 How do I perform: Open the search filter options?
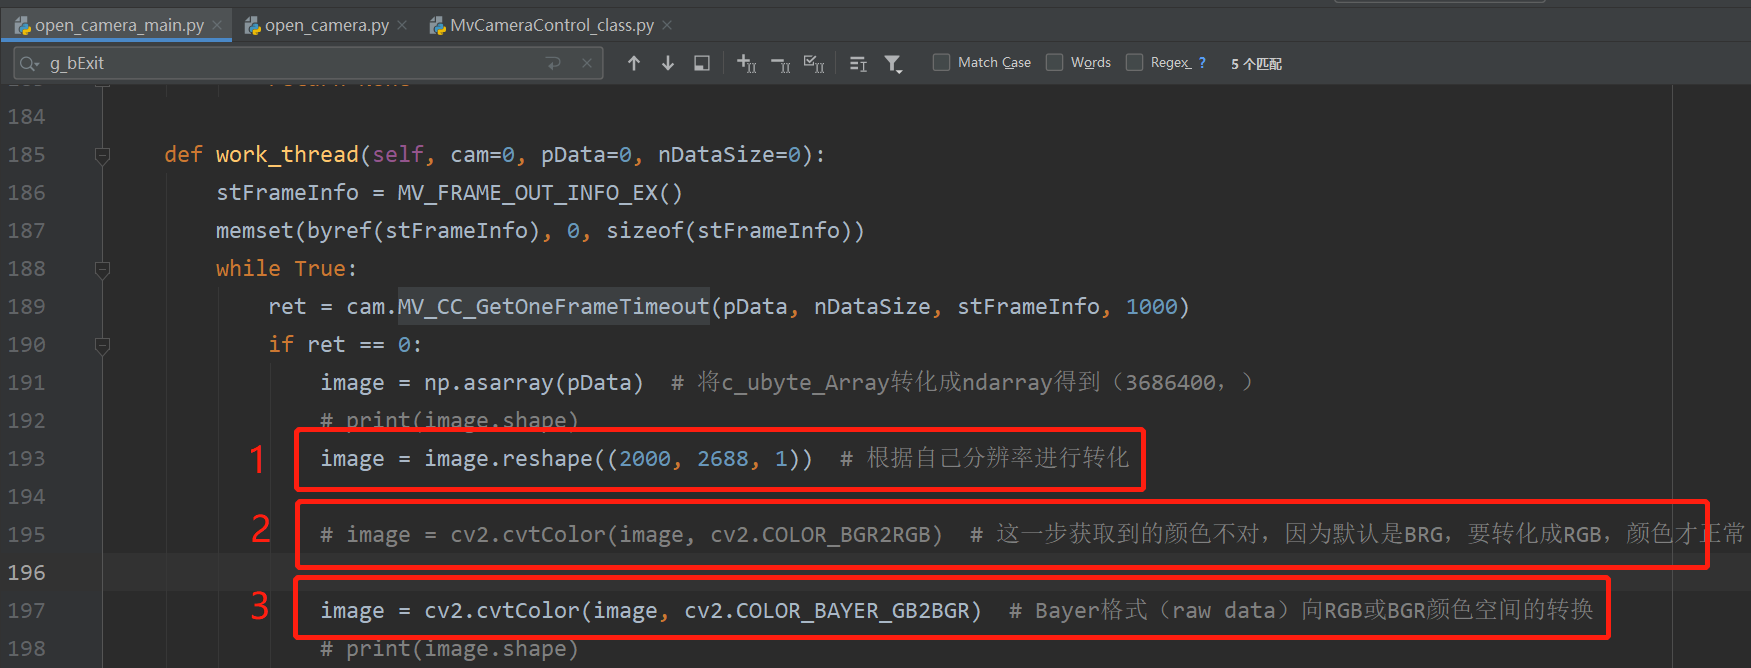coord(893,63)
